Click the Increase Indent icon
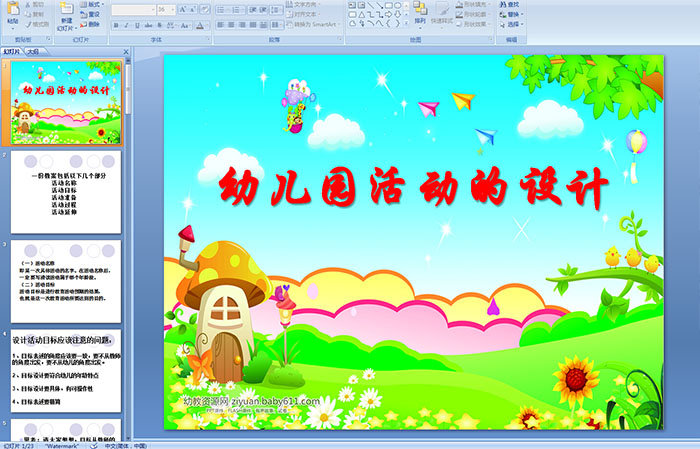The image size is (700, 449). [x=263, y=9]
